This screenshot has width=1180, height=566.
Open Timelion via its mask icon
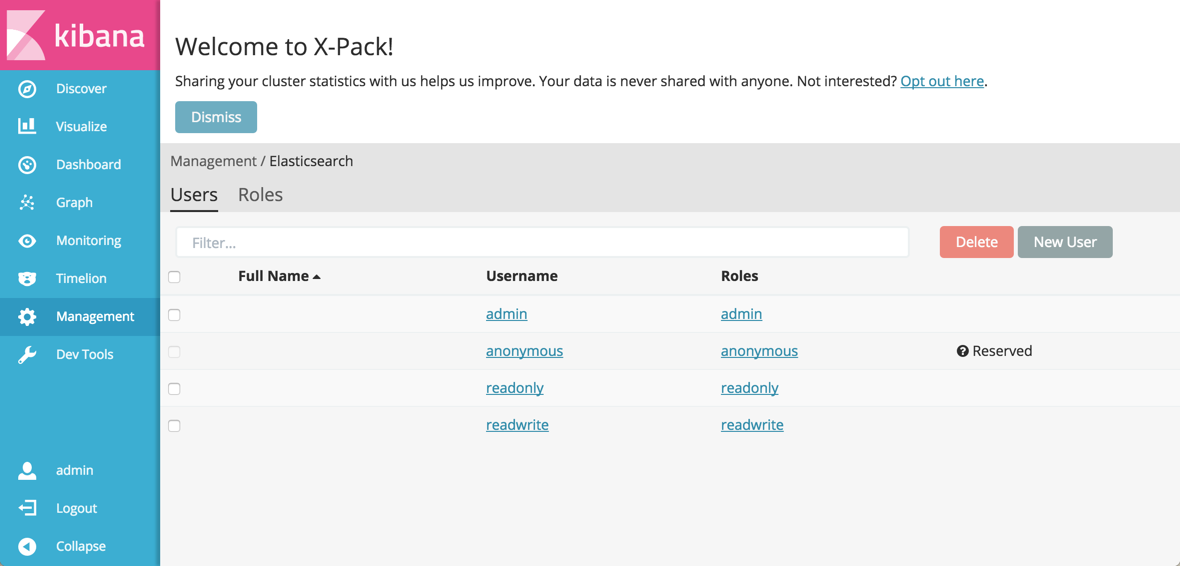click(27, 279)
